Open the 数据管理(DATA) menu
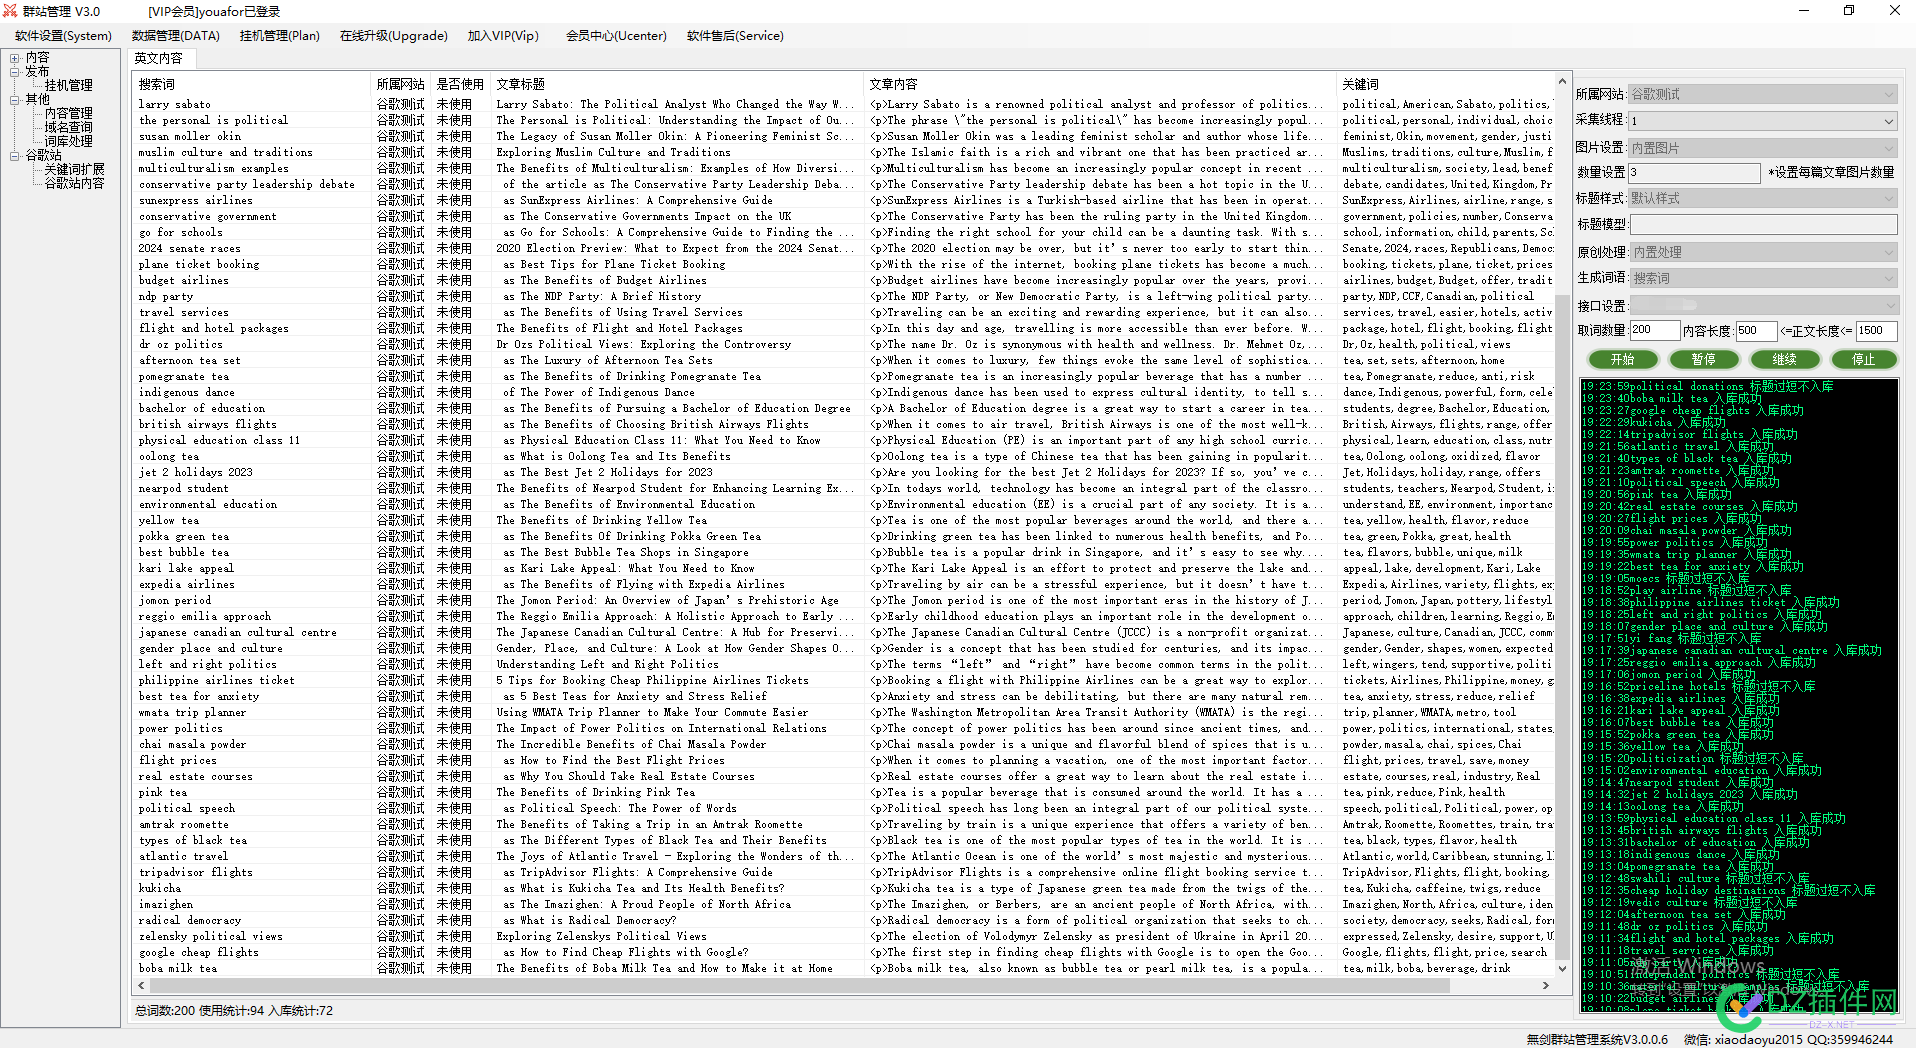 176,36
